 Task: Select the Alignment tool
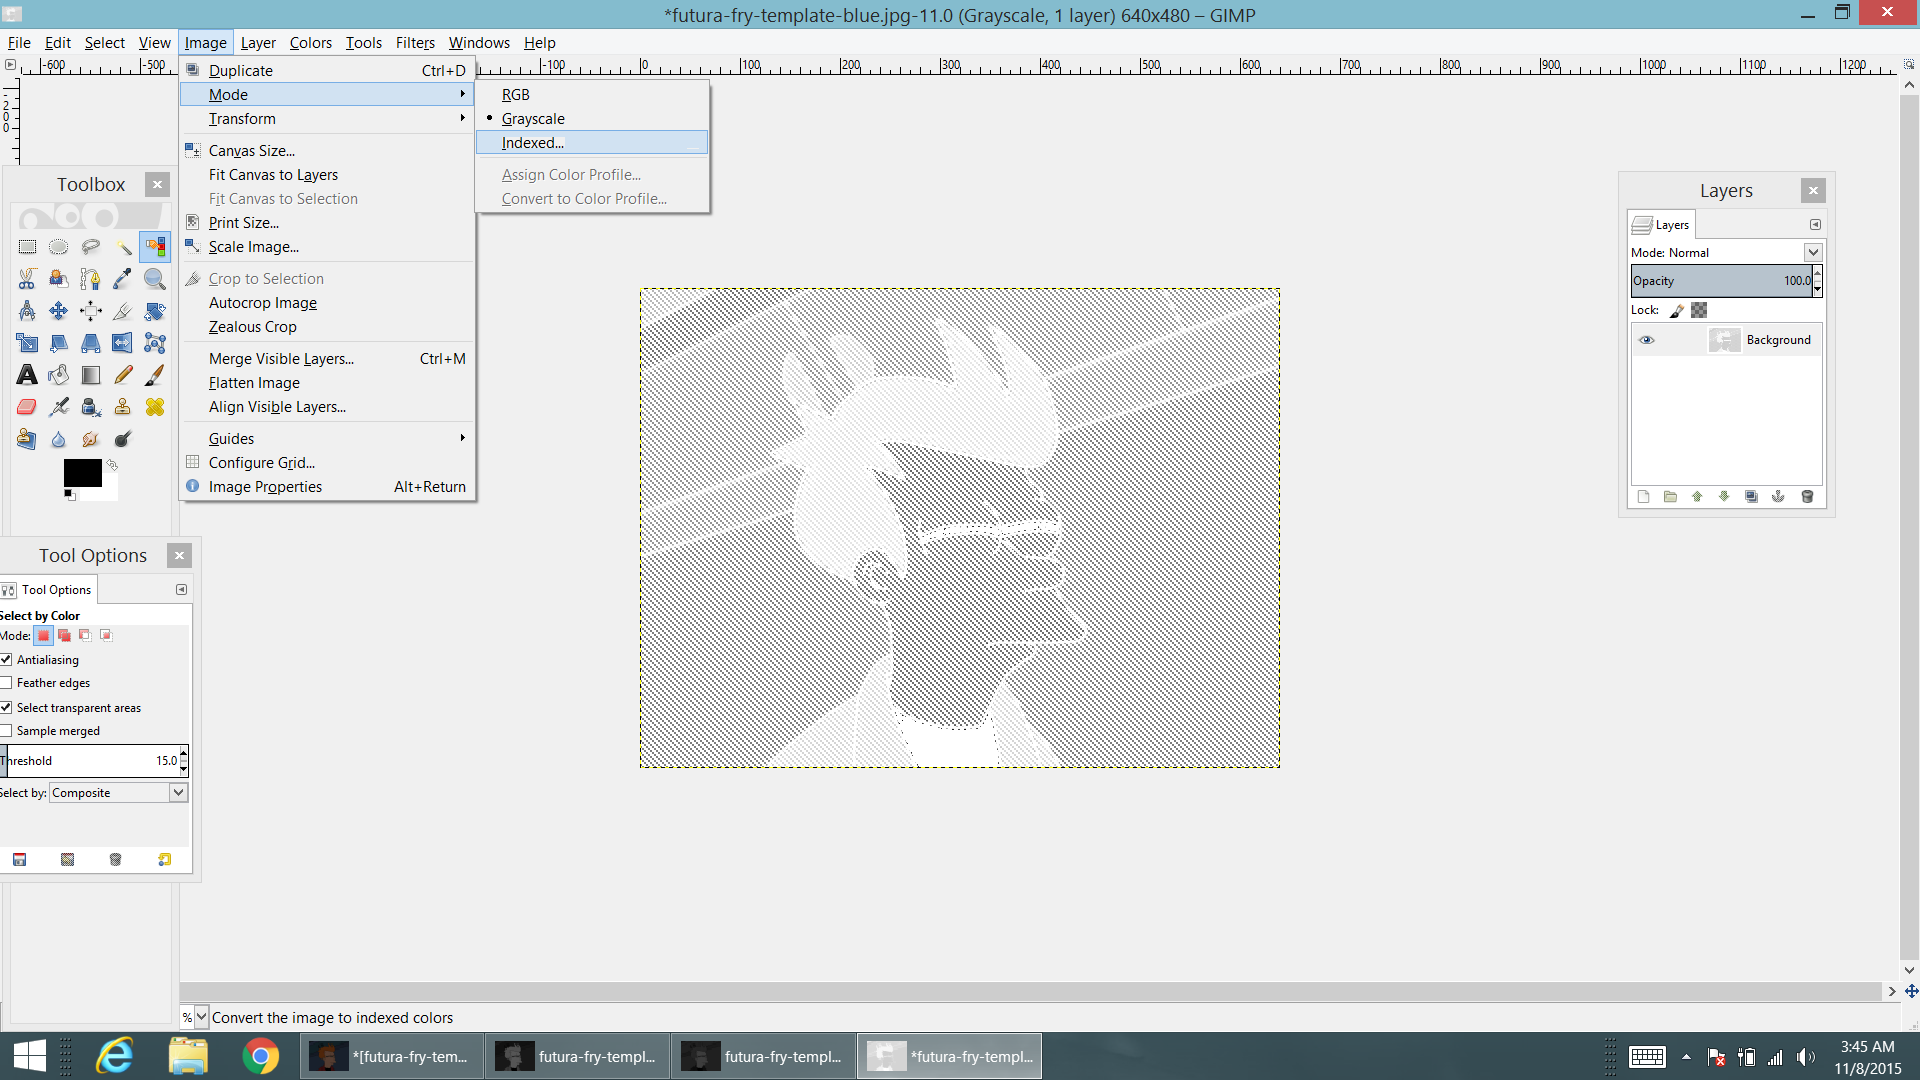[91, 311]
